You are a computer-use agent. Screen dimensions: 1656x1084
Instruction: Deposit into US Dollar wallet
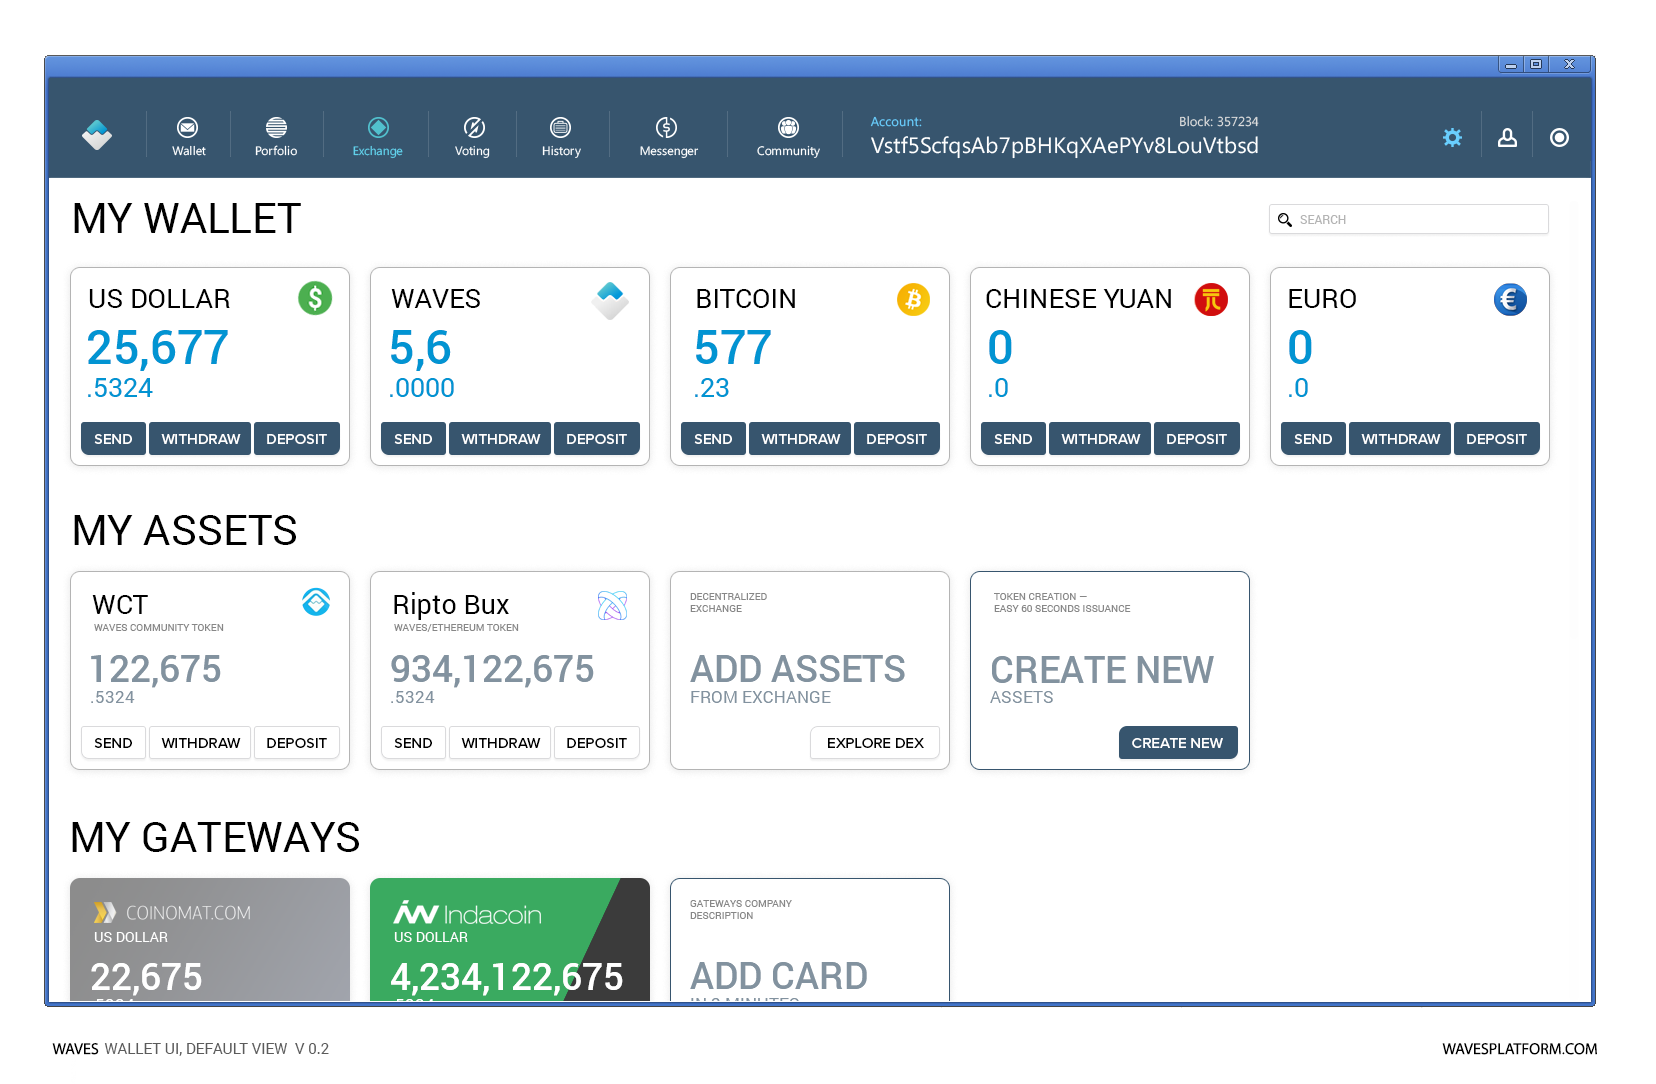click(296, 439)
